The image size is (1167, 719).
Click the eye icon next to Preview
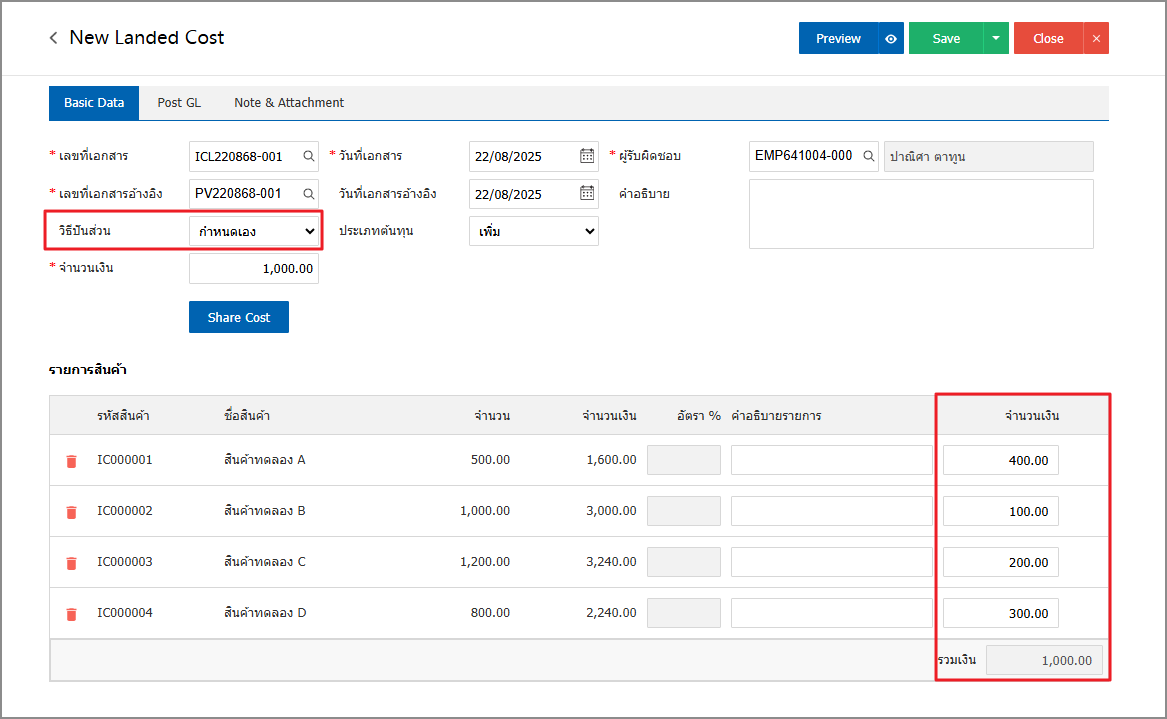[x=891, y=38]
